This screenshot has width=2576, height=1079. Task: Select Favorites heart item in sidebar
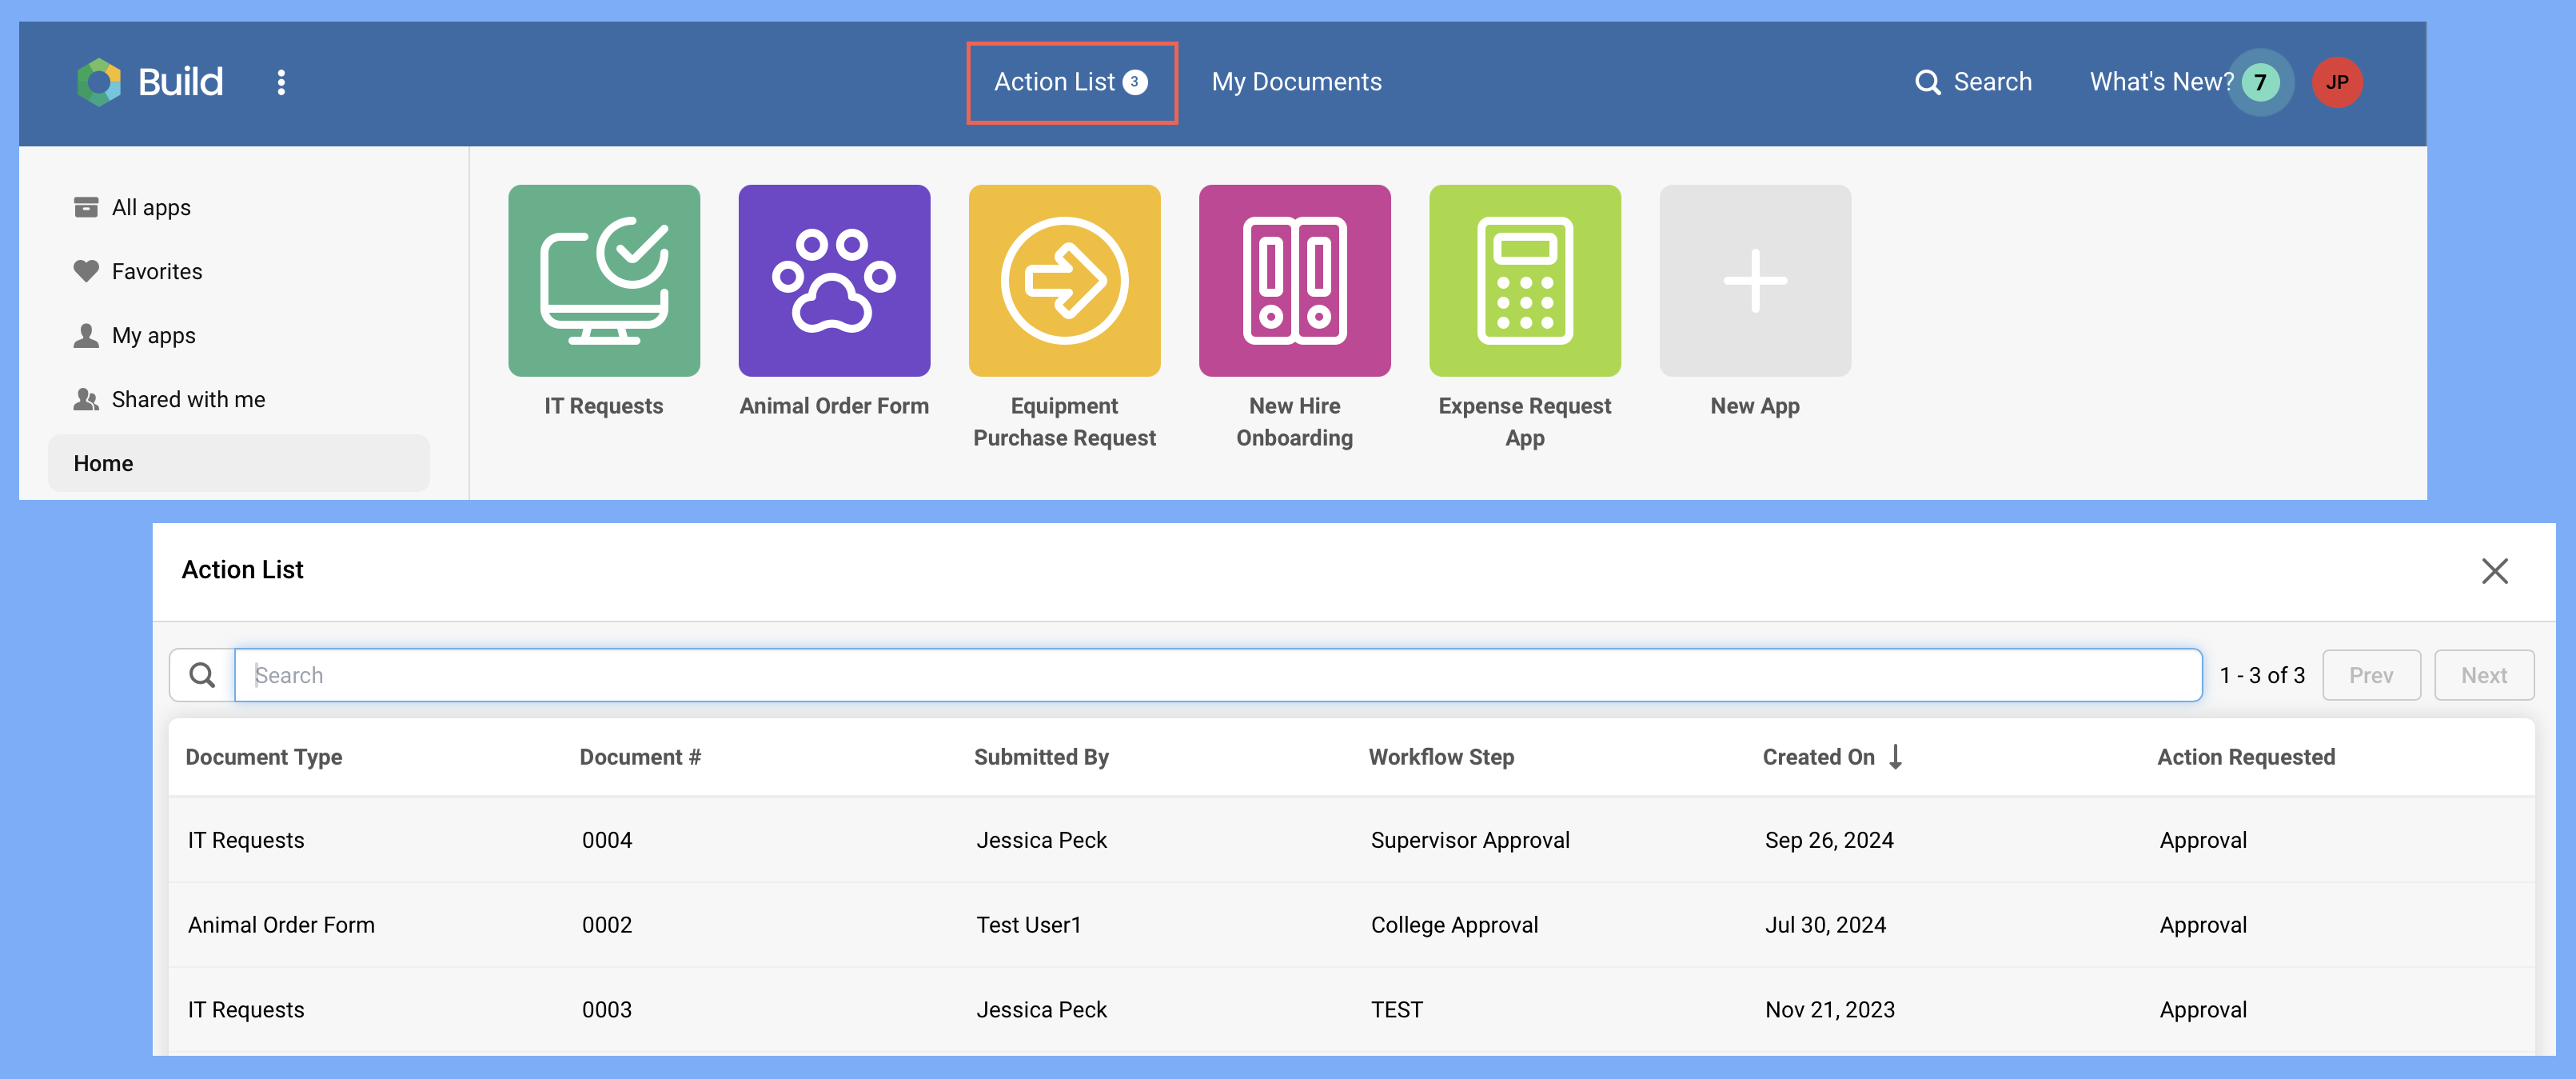pos(156,271)
